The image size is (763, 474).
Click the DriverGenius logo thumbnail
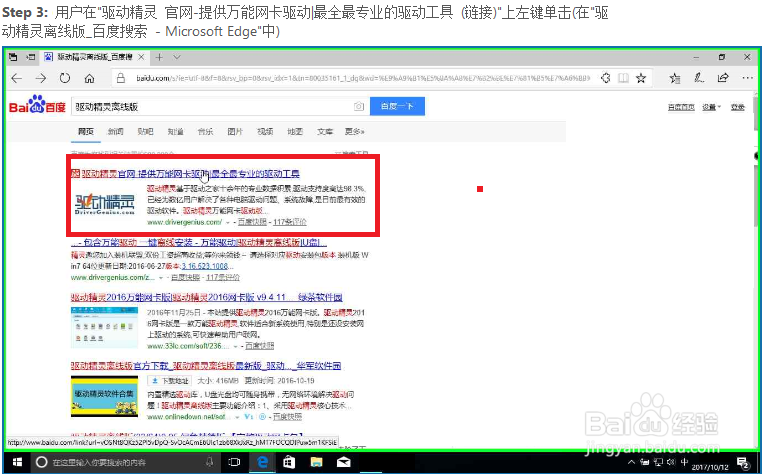[105, 204]
